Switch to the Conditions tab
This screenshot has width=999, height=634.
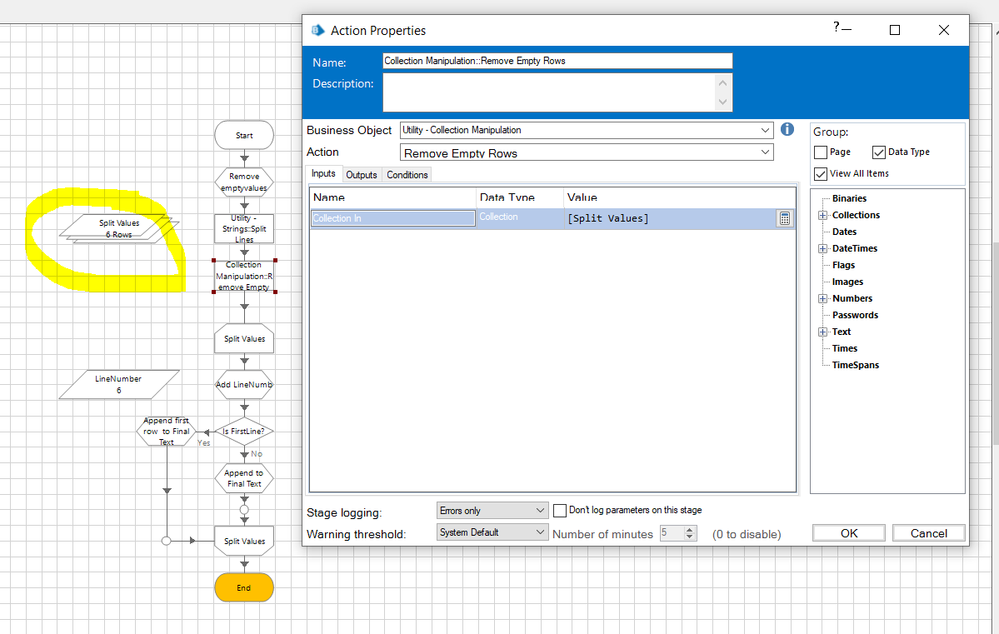(407, 175)
